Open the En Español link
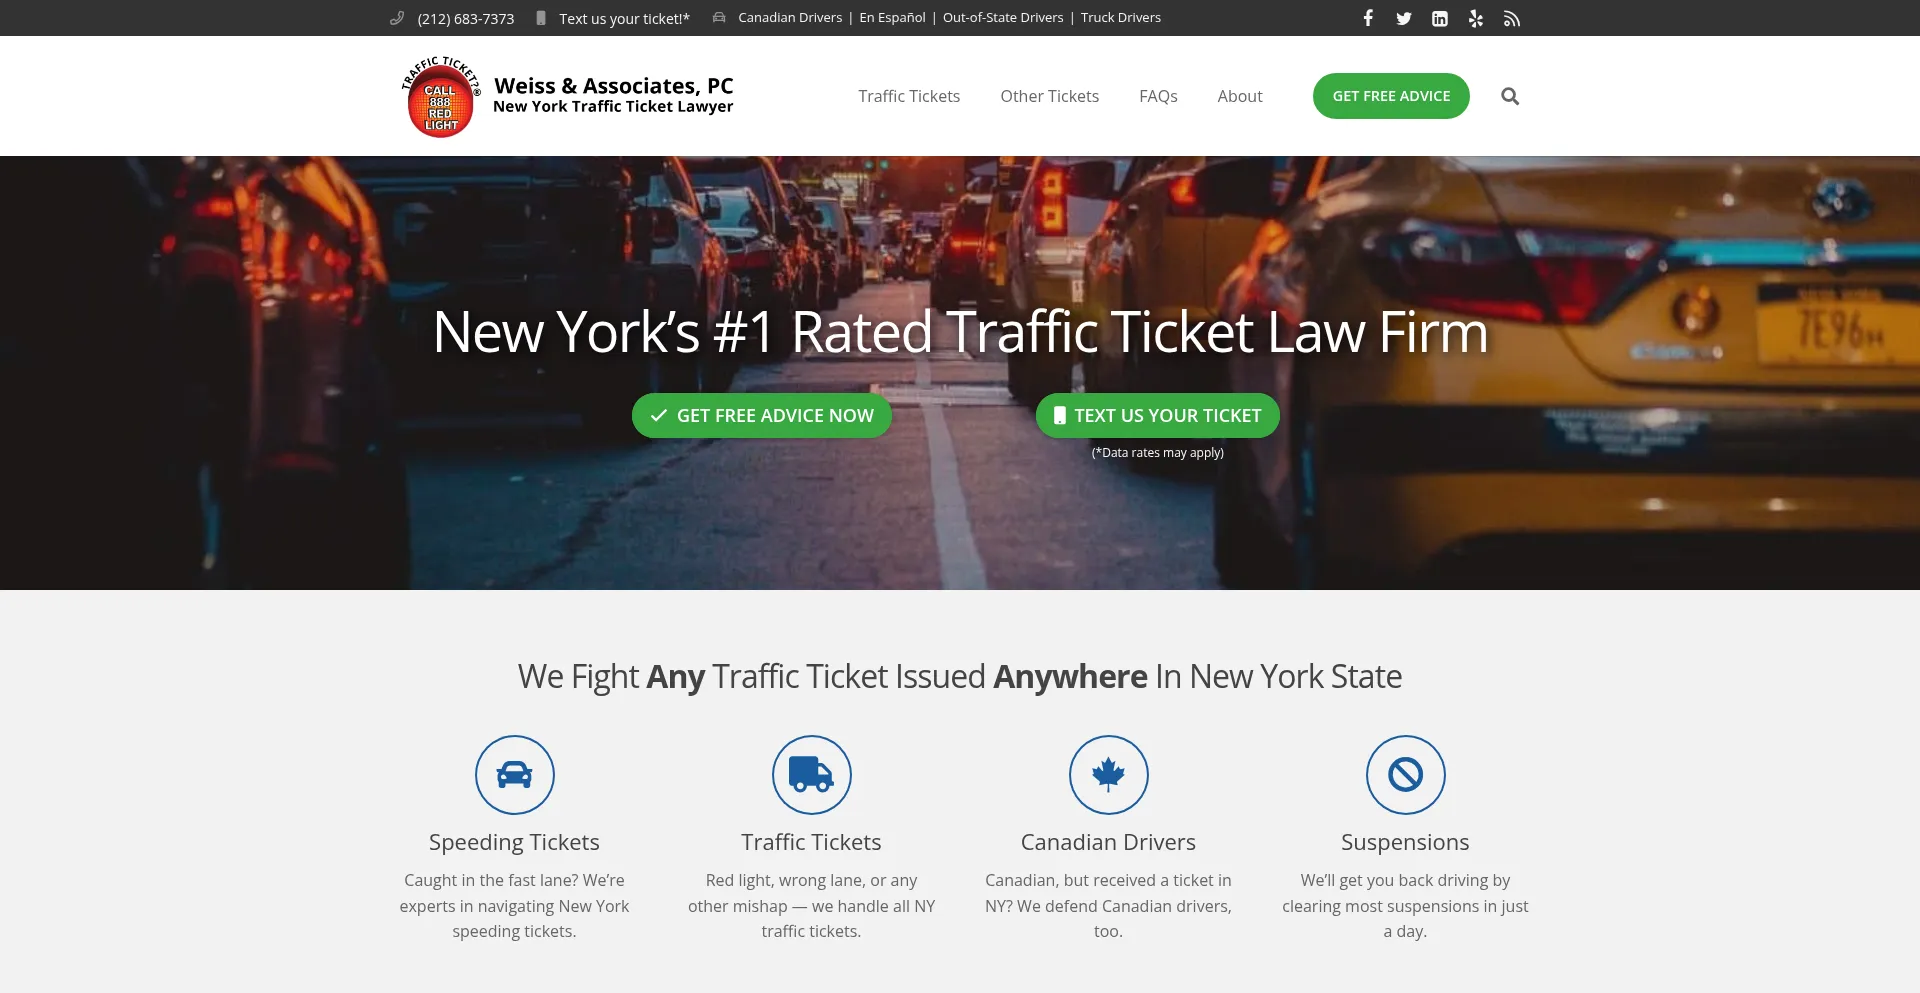This screenshot has width=1920, height=993. [892, 18]
